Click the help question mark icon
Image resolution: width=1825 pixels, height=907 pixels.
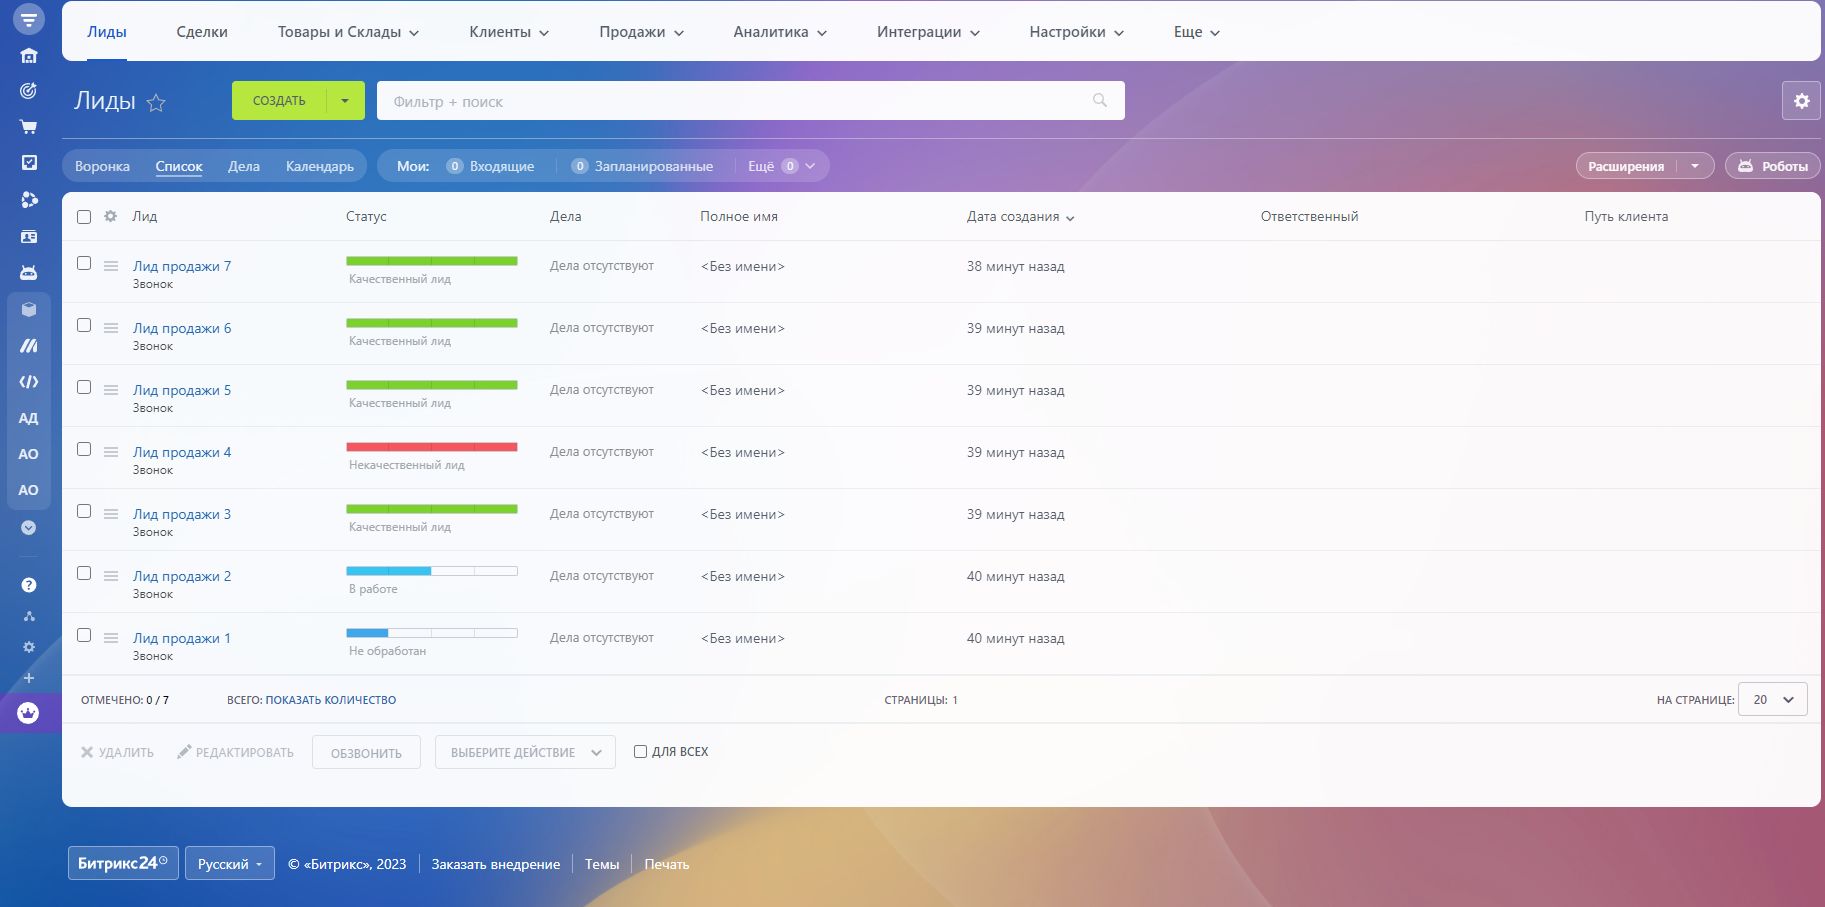29,585
